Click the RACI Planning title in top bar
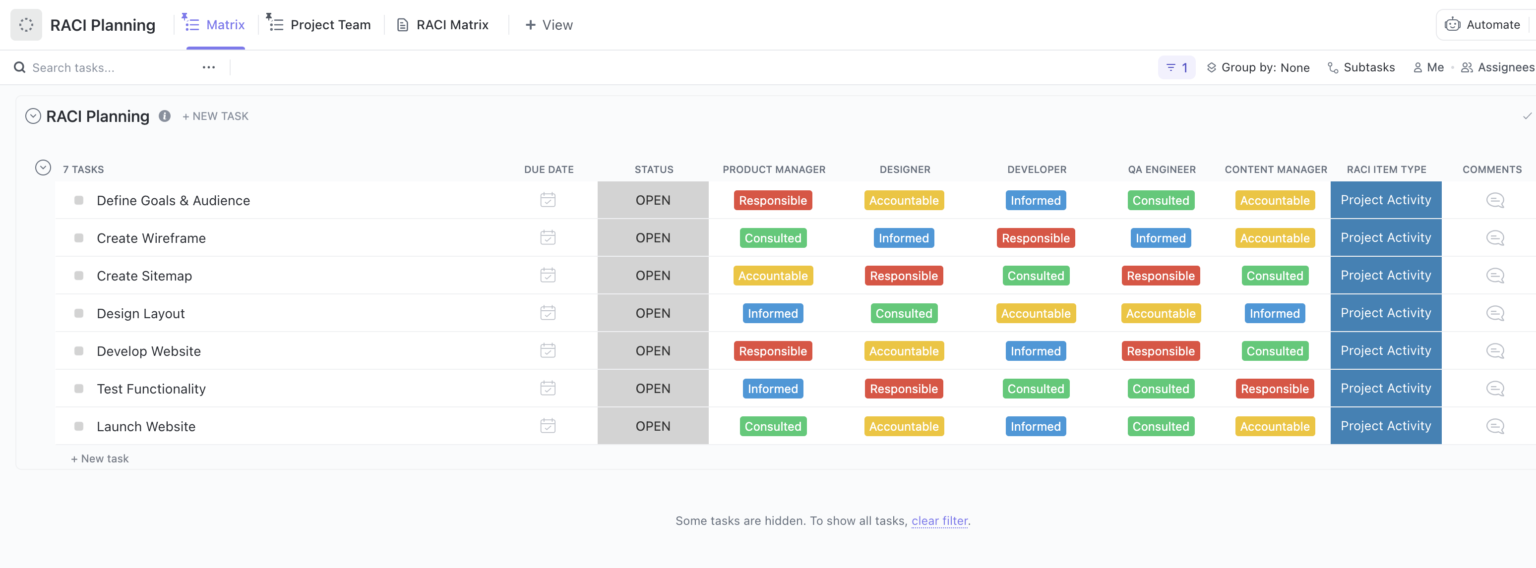Screen dimensions: 1536x568 (x=103, y=25)
